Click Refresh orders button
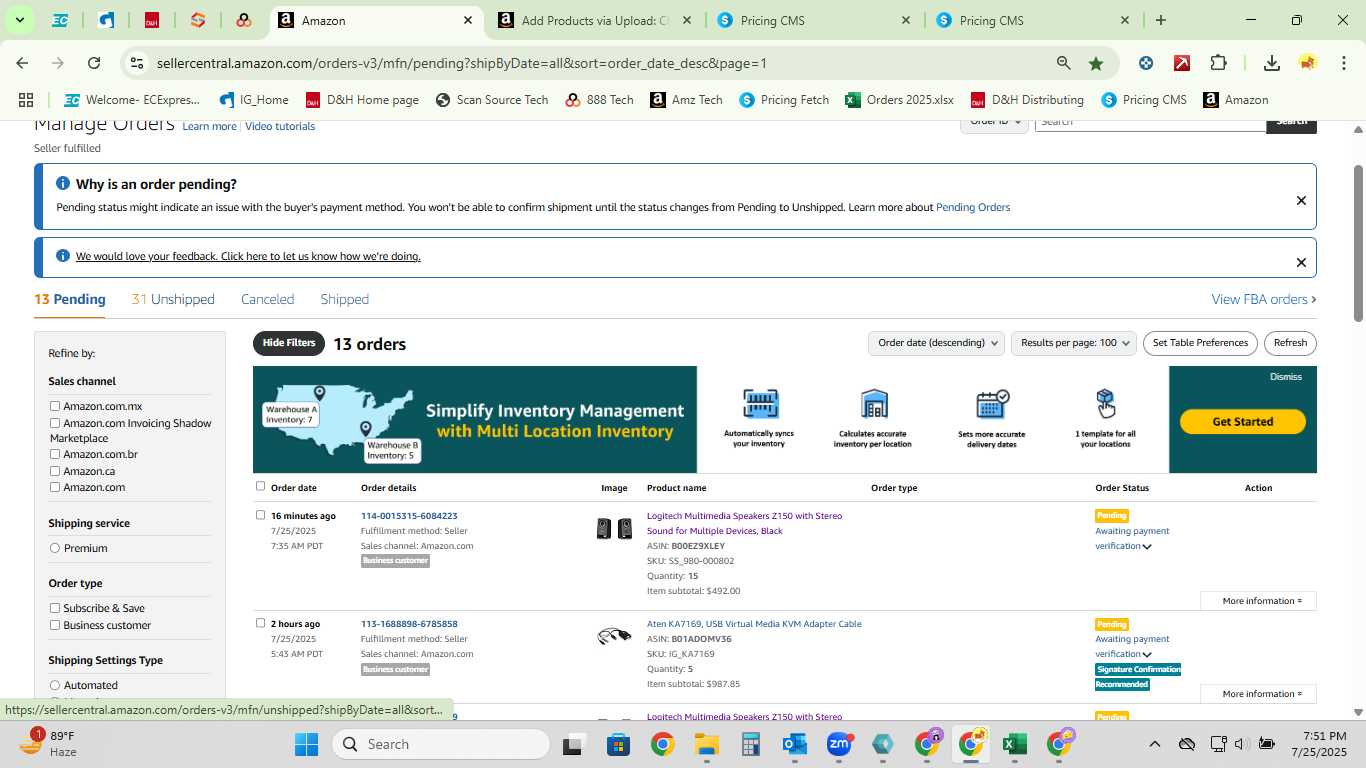The height and width of the screenshot is (768, 1366). (x=1290, y=343)
